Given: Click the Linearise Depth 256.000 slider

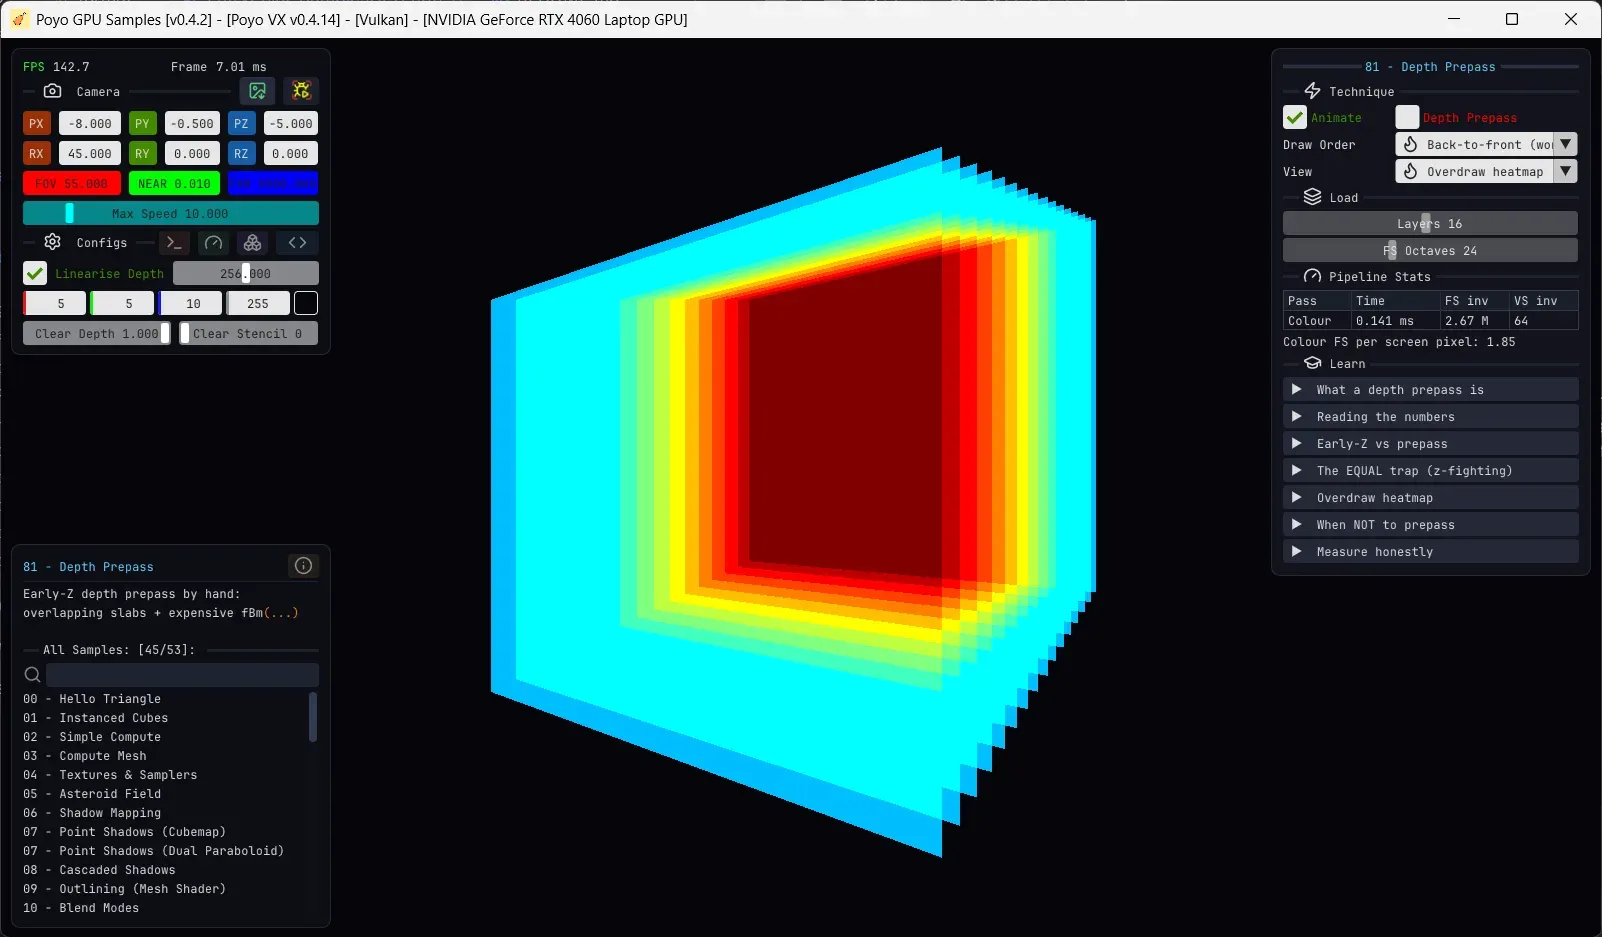Looking at the screenshot, I should (246, 273).
